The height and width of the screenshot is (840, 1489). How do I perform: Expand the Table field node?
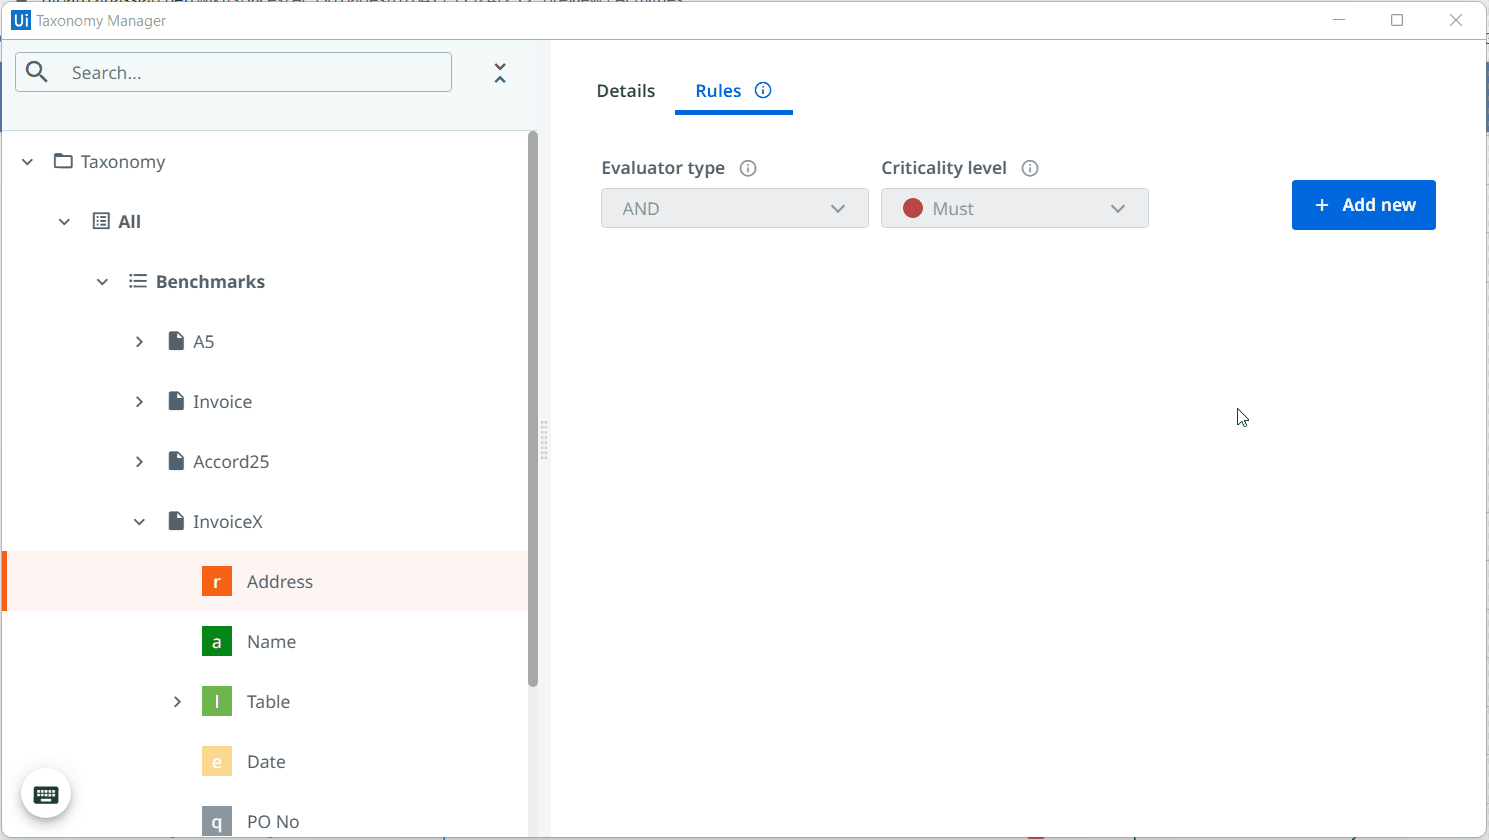tap(178, 702)
